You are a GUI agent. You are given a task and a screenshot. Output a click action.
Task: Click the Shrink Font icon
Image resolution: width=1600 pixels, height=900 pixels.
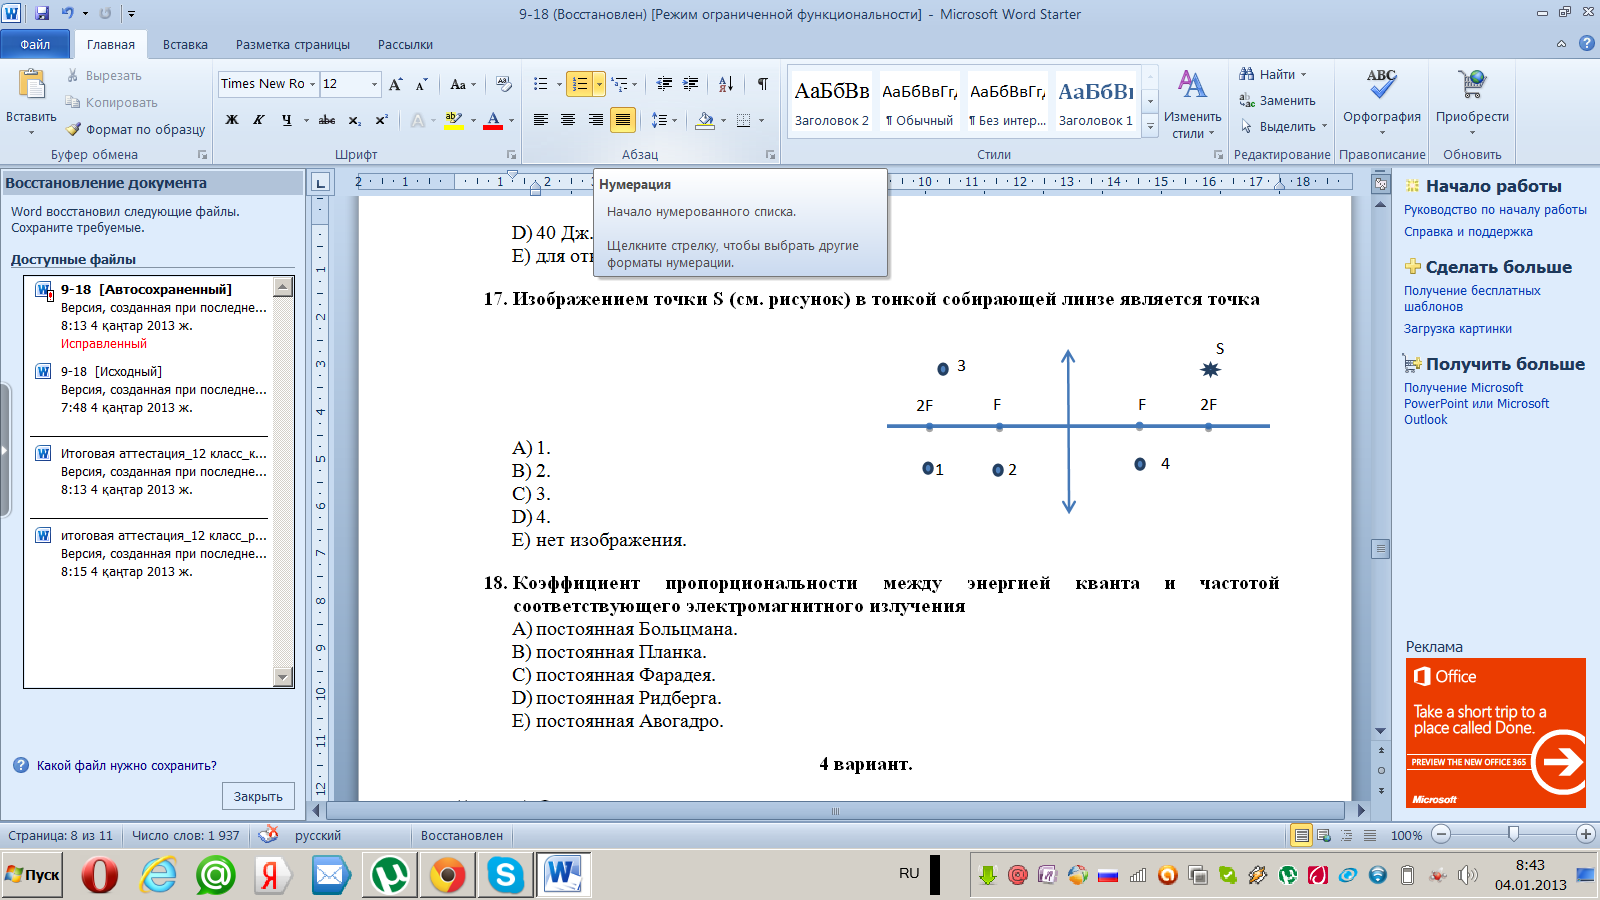click(421, 84)
